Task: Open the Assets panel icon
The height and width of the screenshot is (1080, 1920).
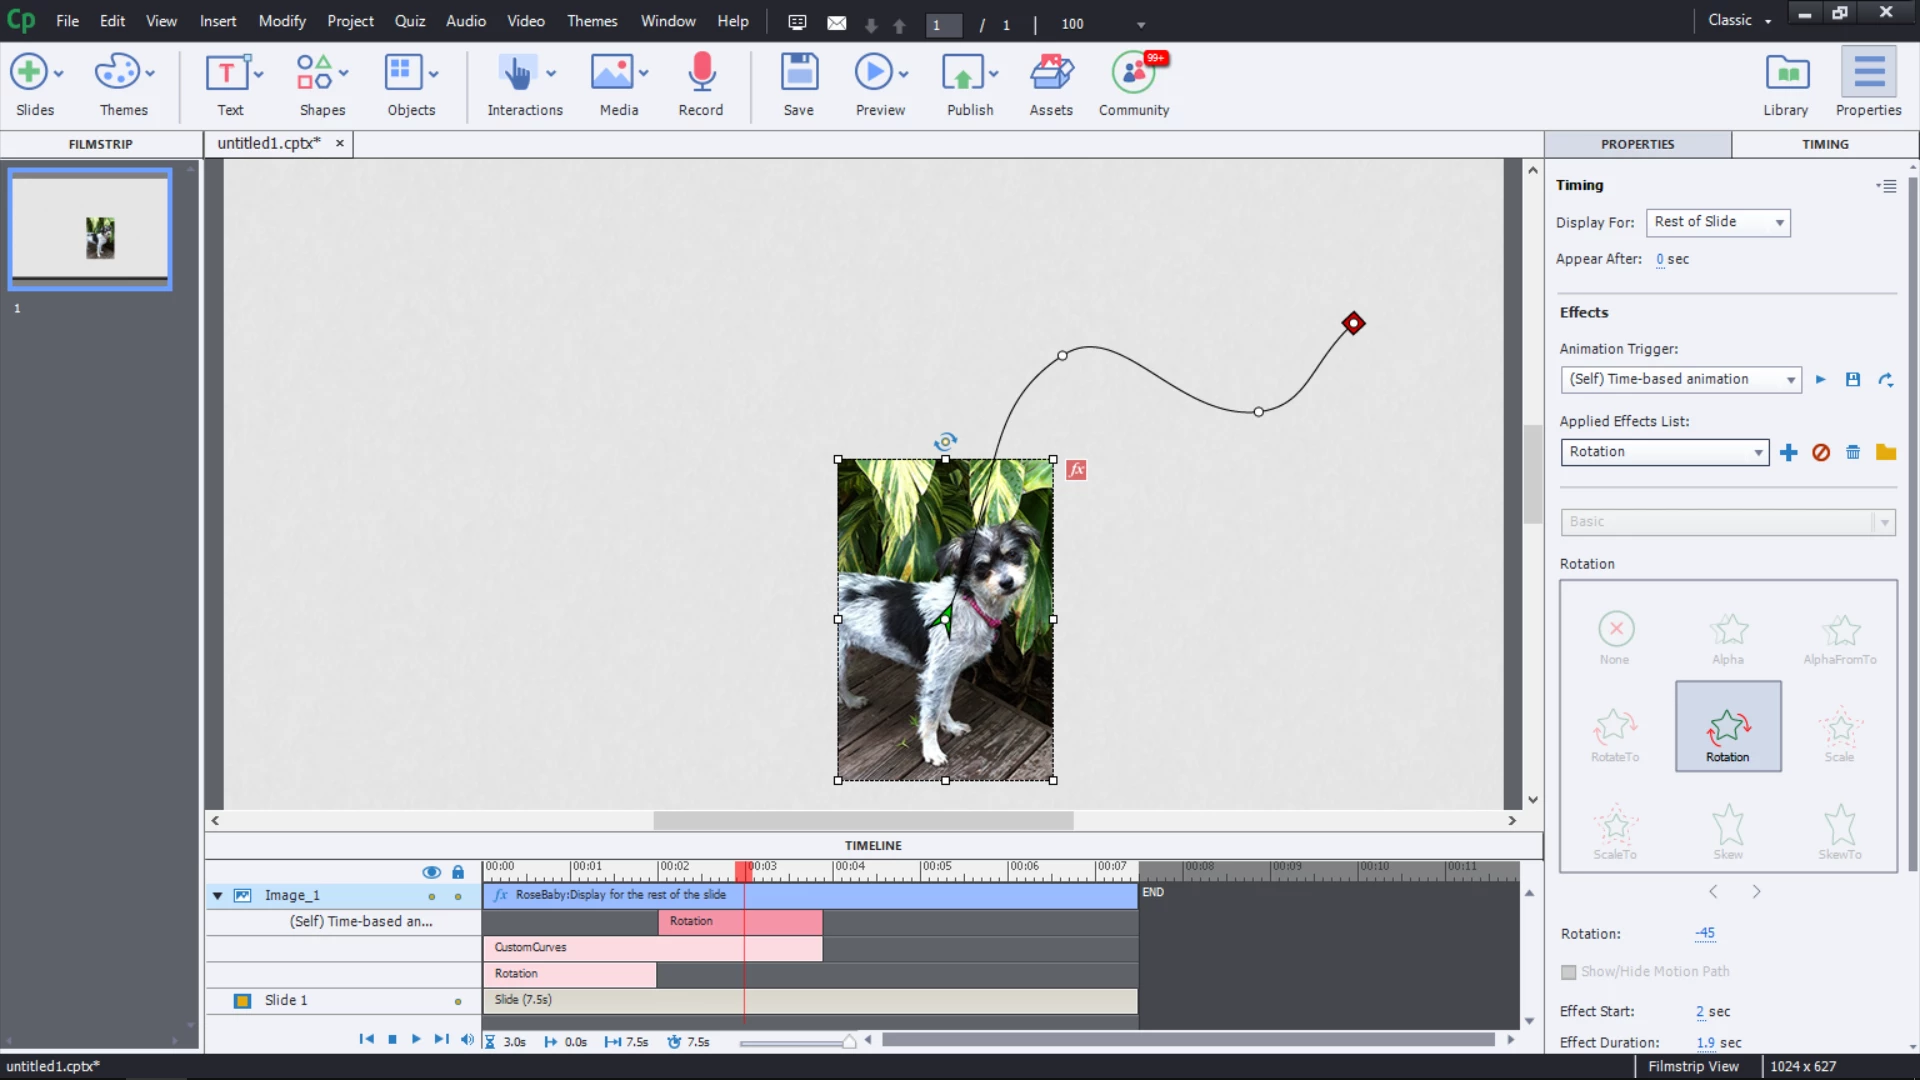Action: point(1050,74)
